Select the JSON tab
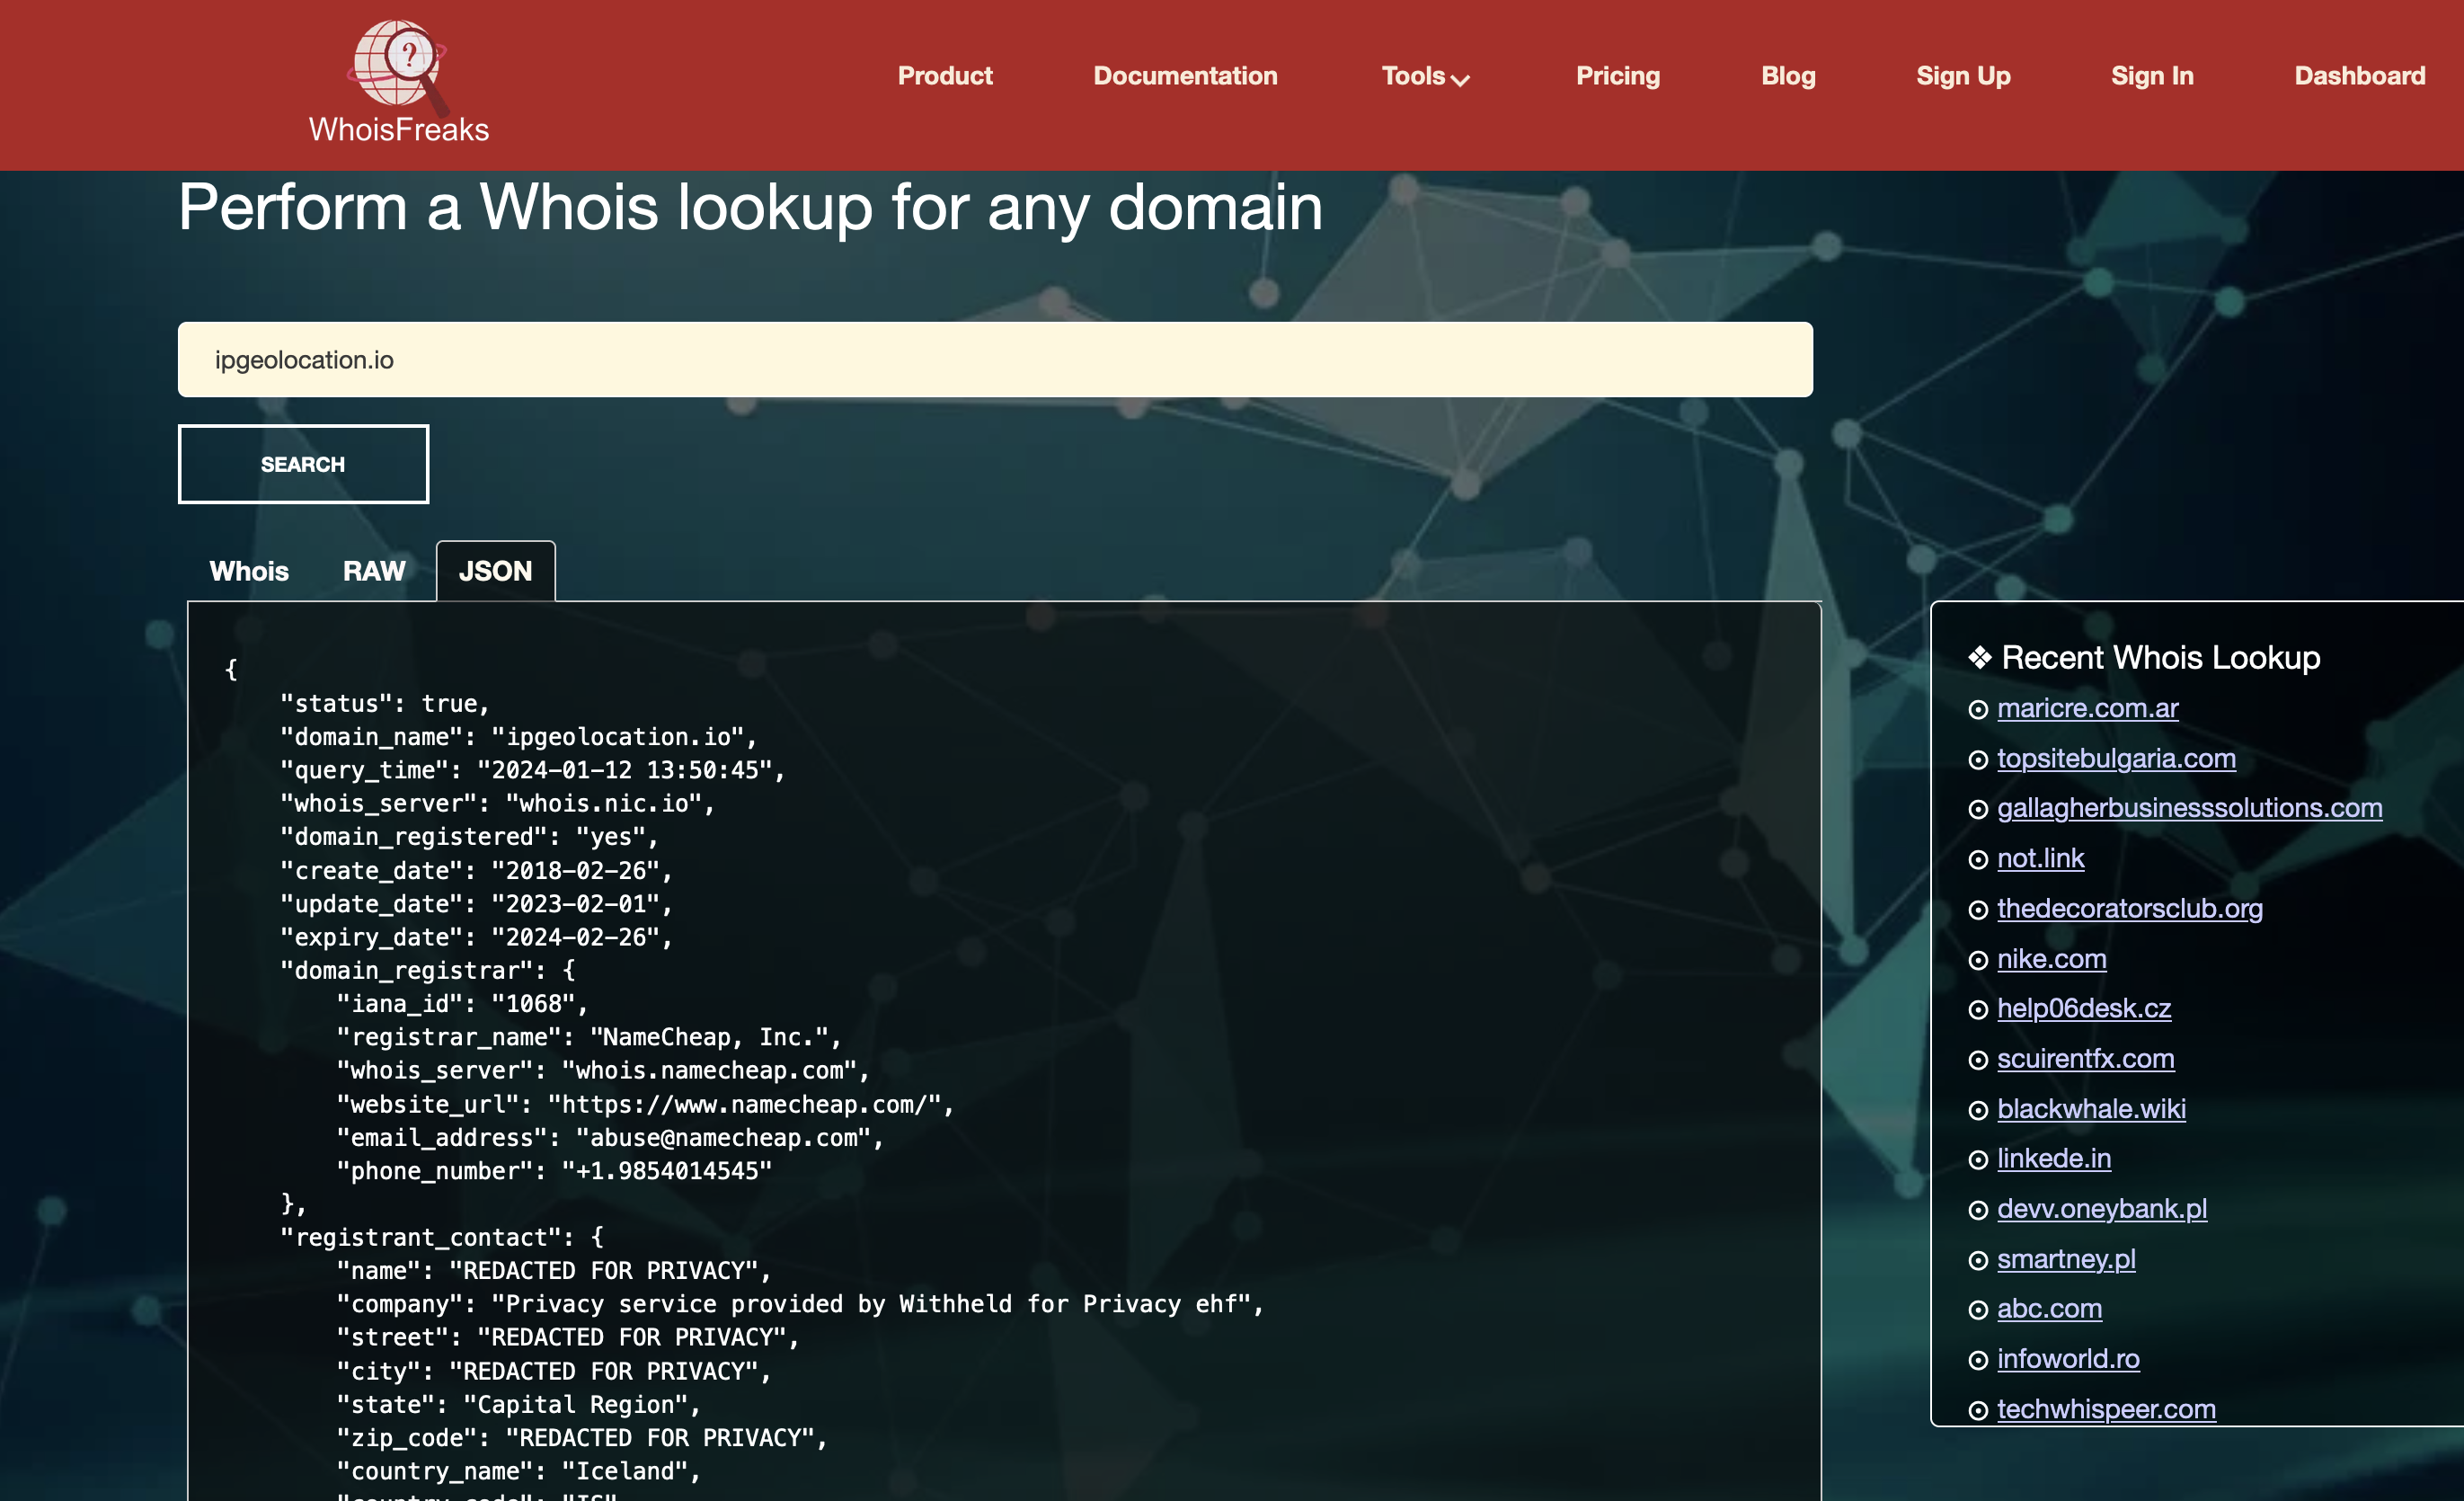The image size is (2464, 1501). click(x=496, y=571)
